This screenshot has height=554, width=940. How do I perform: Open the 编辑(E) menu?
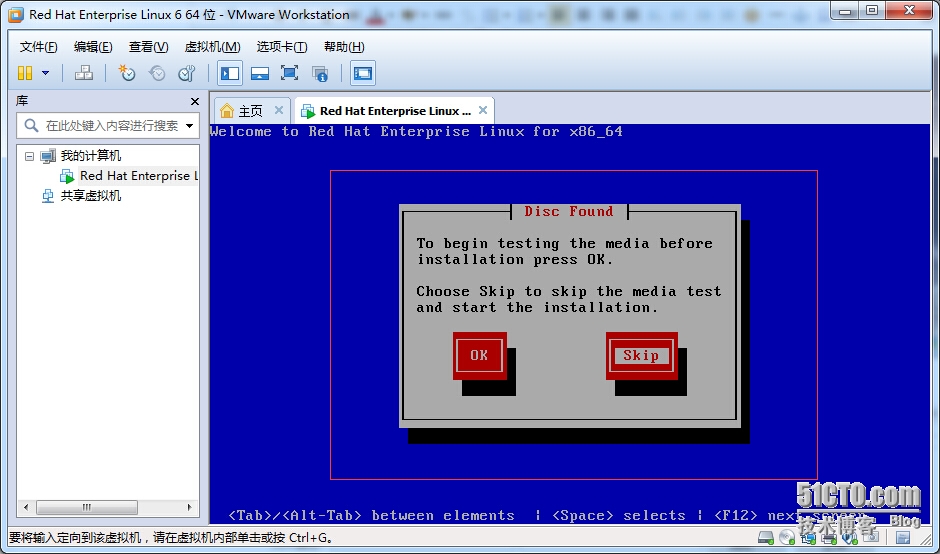[93, 47]
